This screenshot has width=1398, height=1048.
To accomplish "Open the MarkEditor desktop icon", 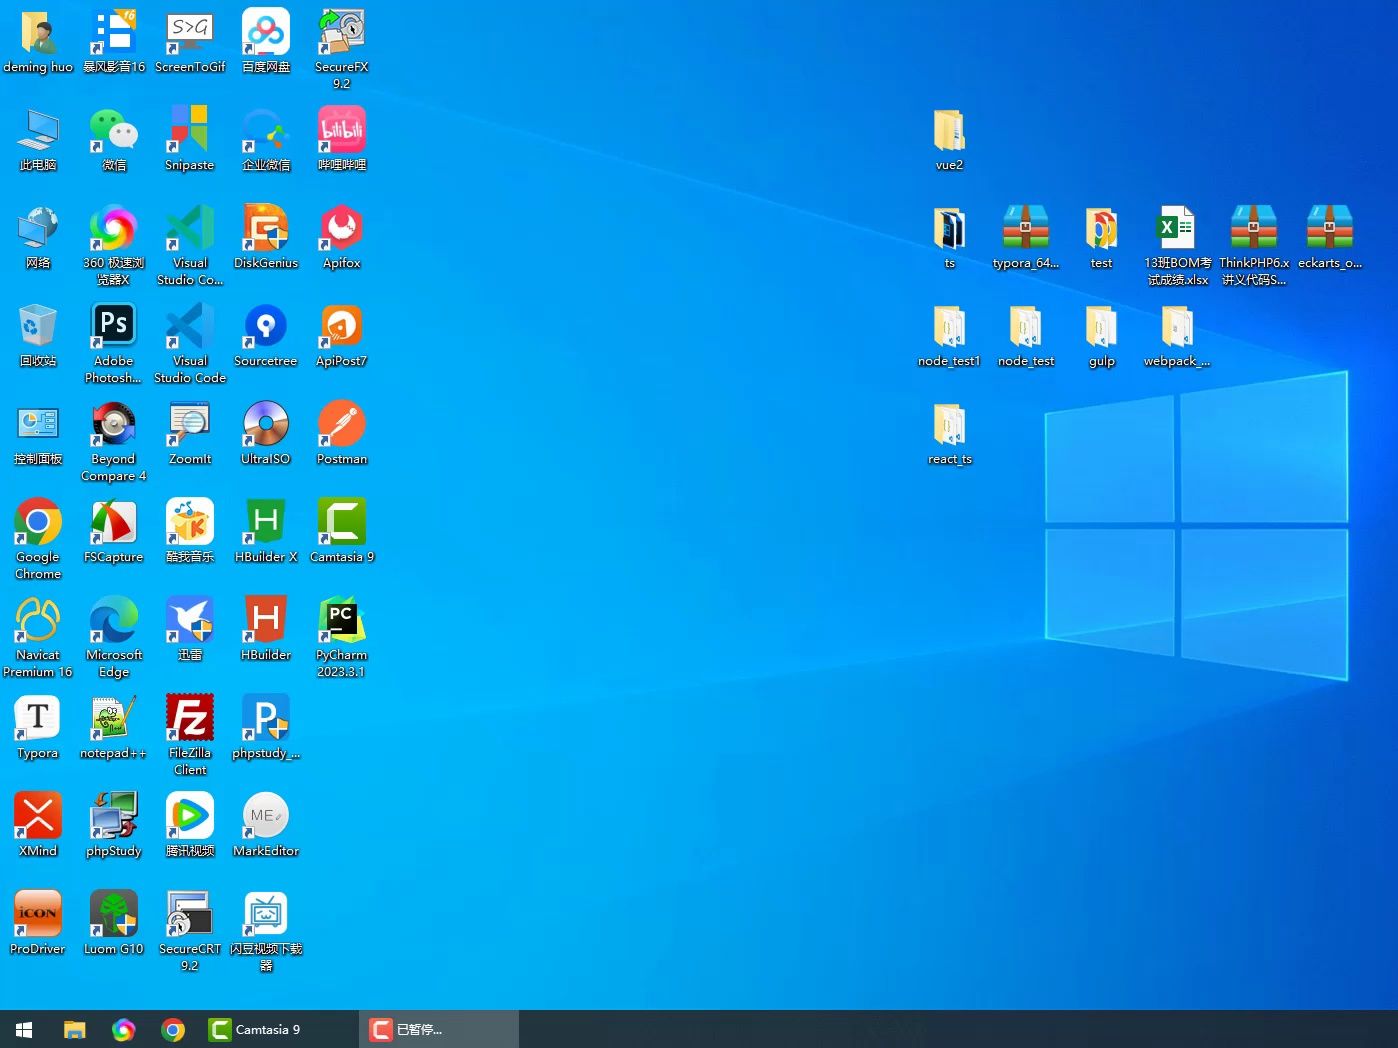I will [266, 826].
